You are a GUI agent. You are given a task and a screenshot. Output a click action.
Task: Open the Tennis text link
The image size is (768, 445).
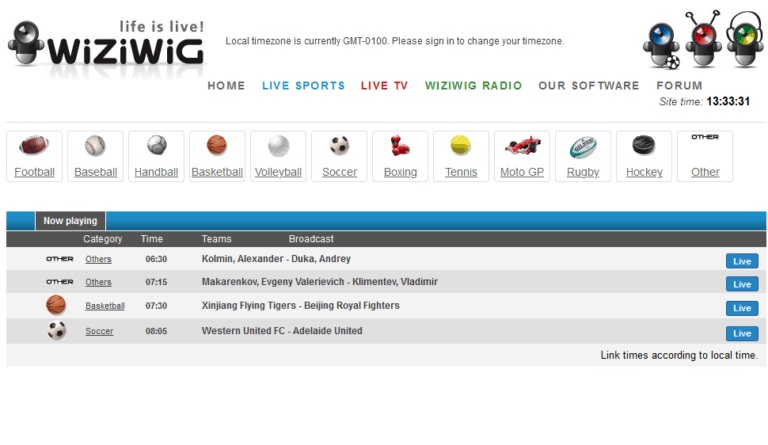tap(461, 172)
